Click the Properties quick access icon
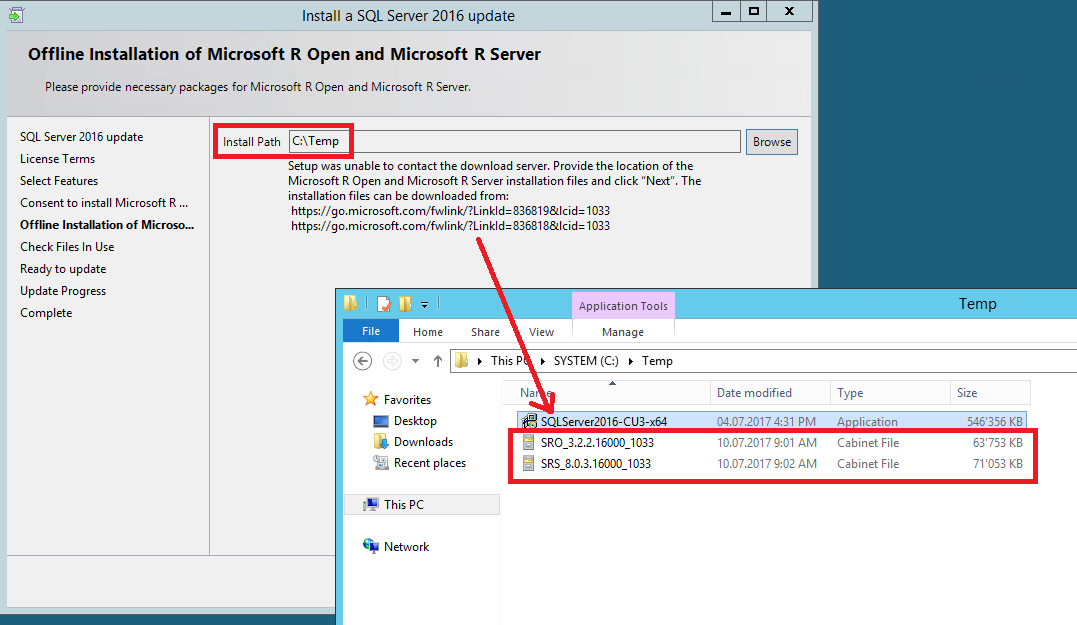 coord(384,304)
